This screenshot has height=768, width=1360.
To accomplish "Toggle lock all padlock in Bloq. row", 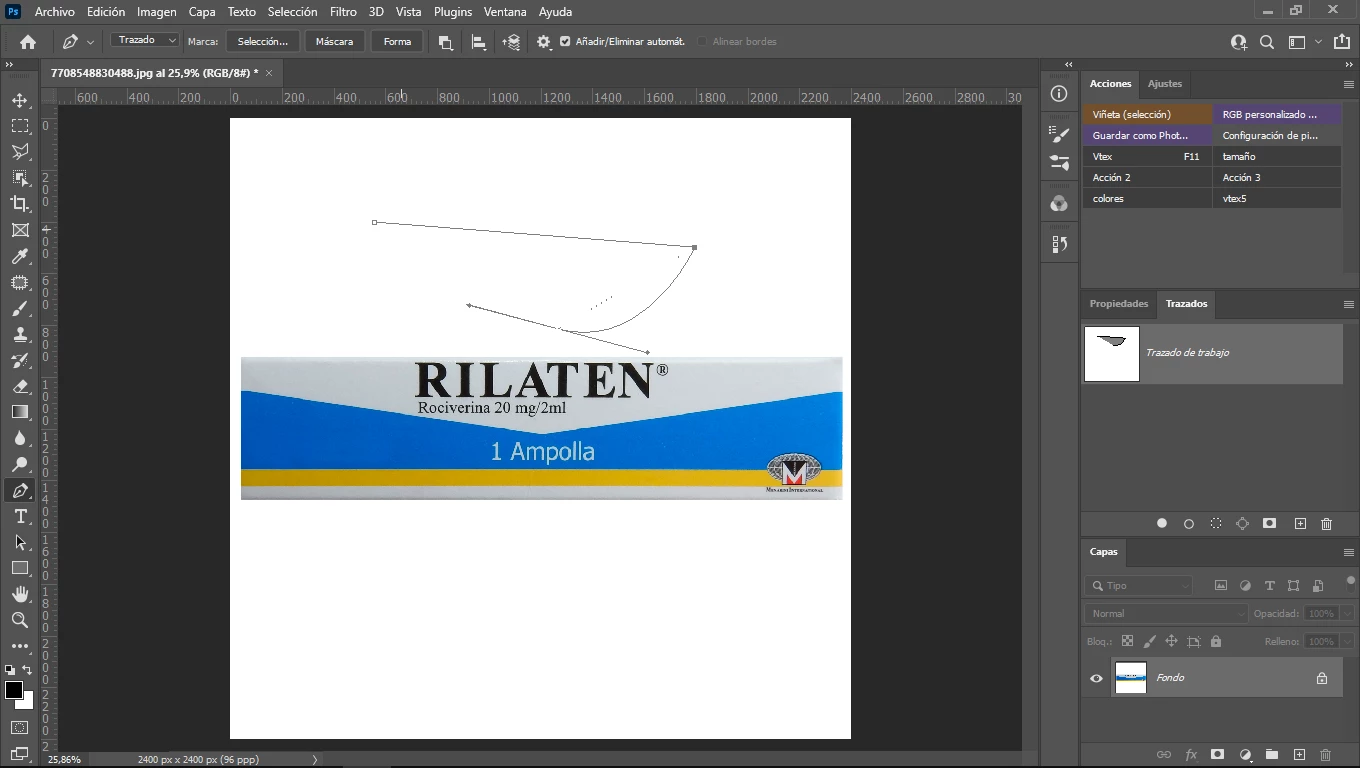I will [1216, 641].
